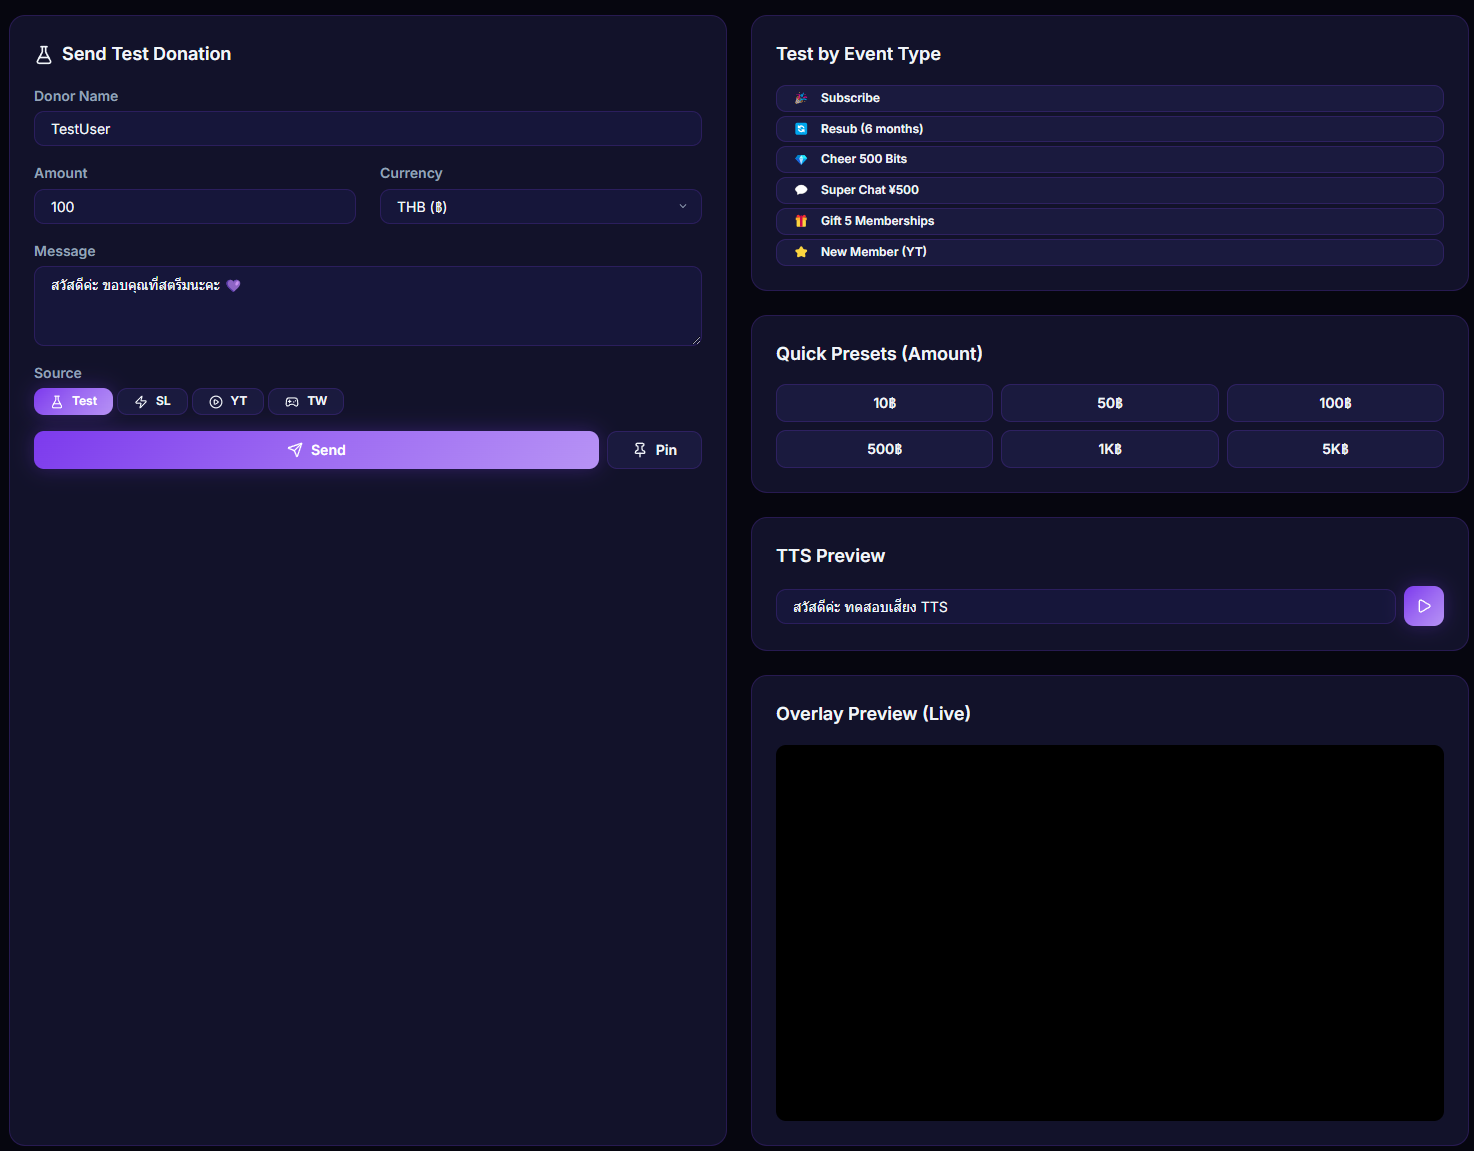Viewport: 1474px width, 1151px height.
Task: Click the Overlay Preview live black area
Action: (1110, 933)
